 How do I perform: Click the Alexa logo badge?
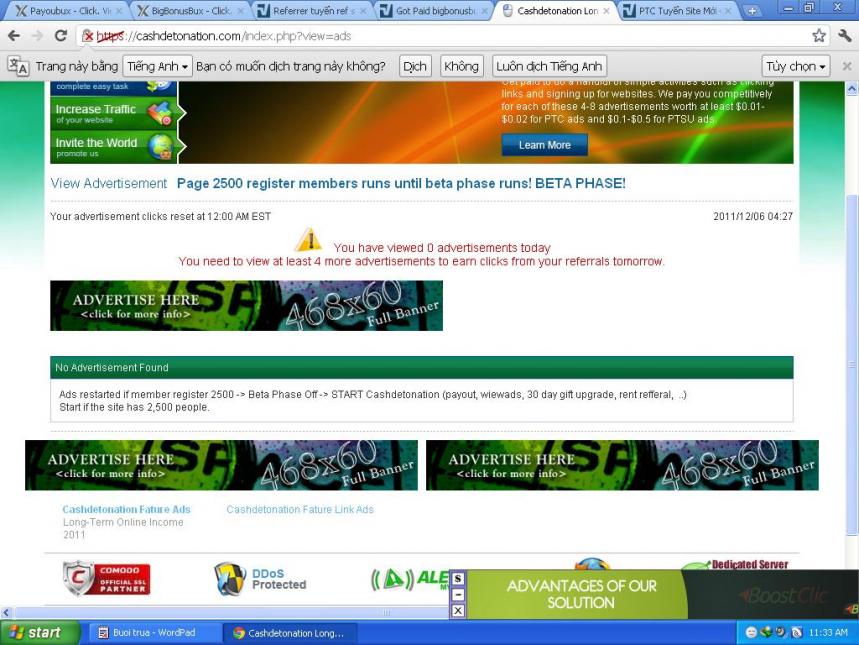click(410, 579)
